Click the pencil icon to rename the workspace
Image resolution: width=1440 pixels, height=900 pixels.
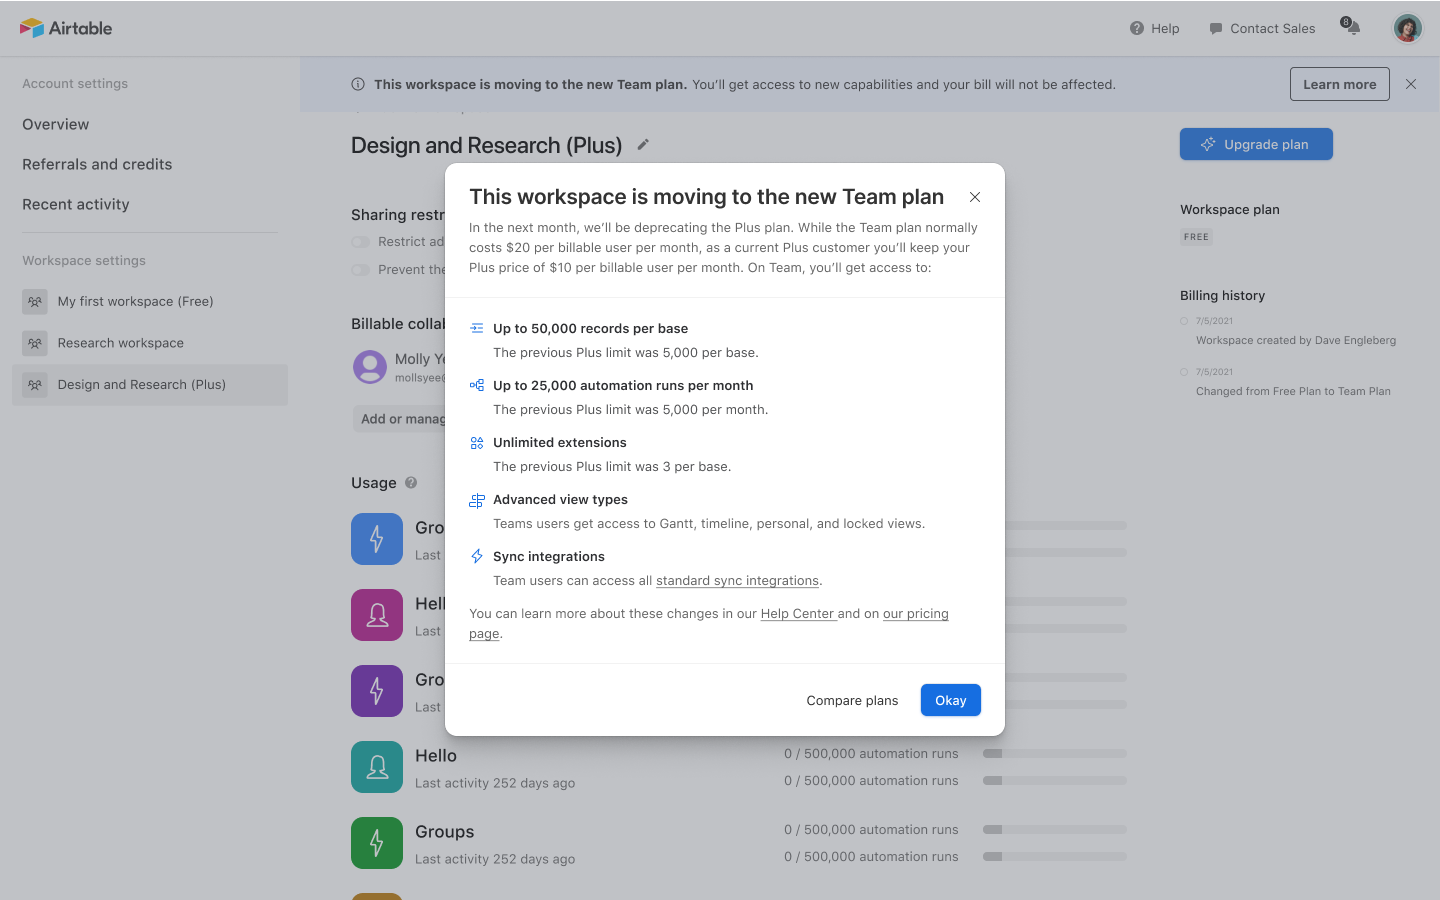[643, 145]
